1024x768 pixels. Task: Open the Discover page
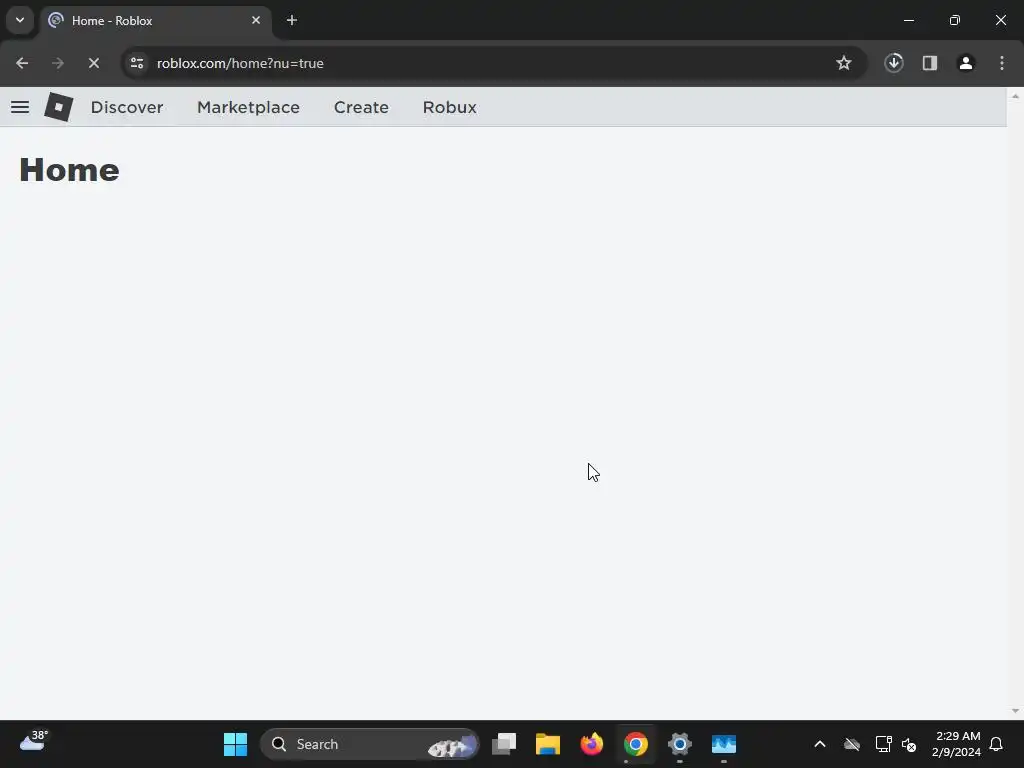click(127, 107)
